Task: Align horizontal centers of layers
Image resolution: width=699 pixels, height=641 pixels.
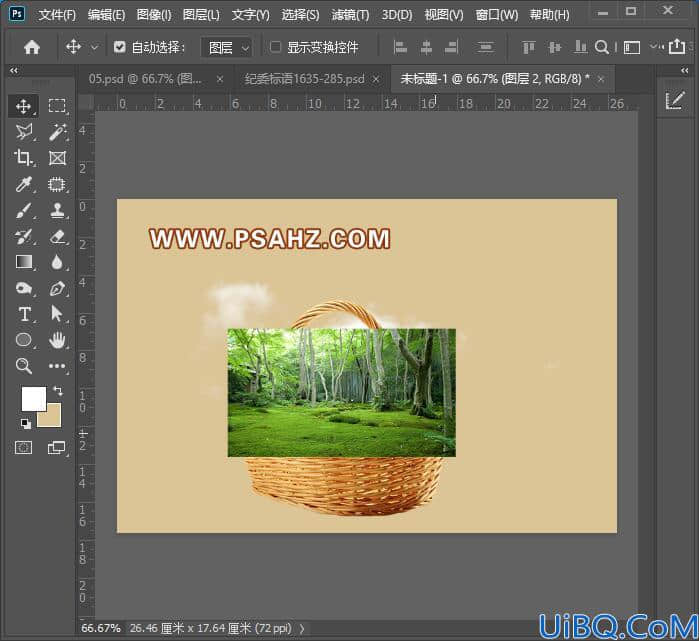Action: coord(426,47)
